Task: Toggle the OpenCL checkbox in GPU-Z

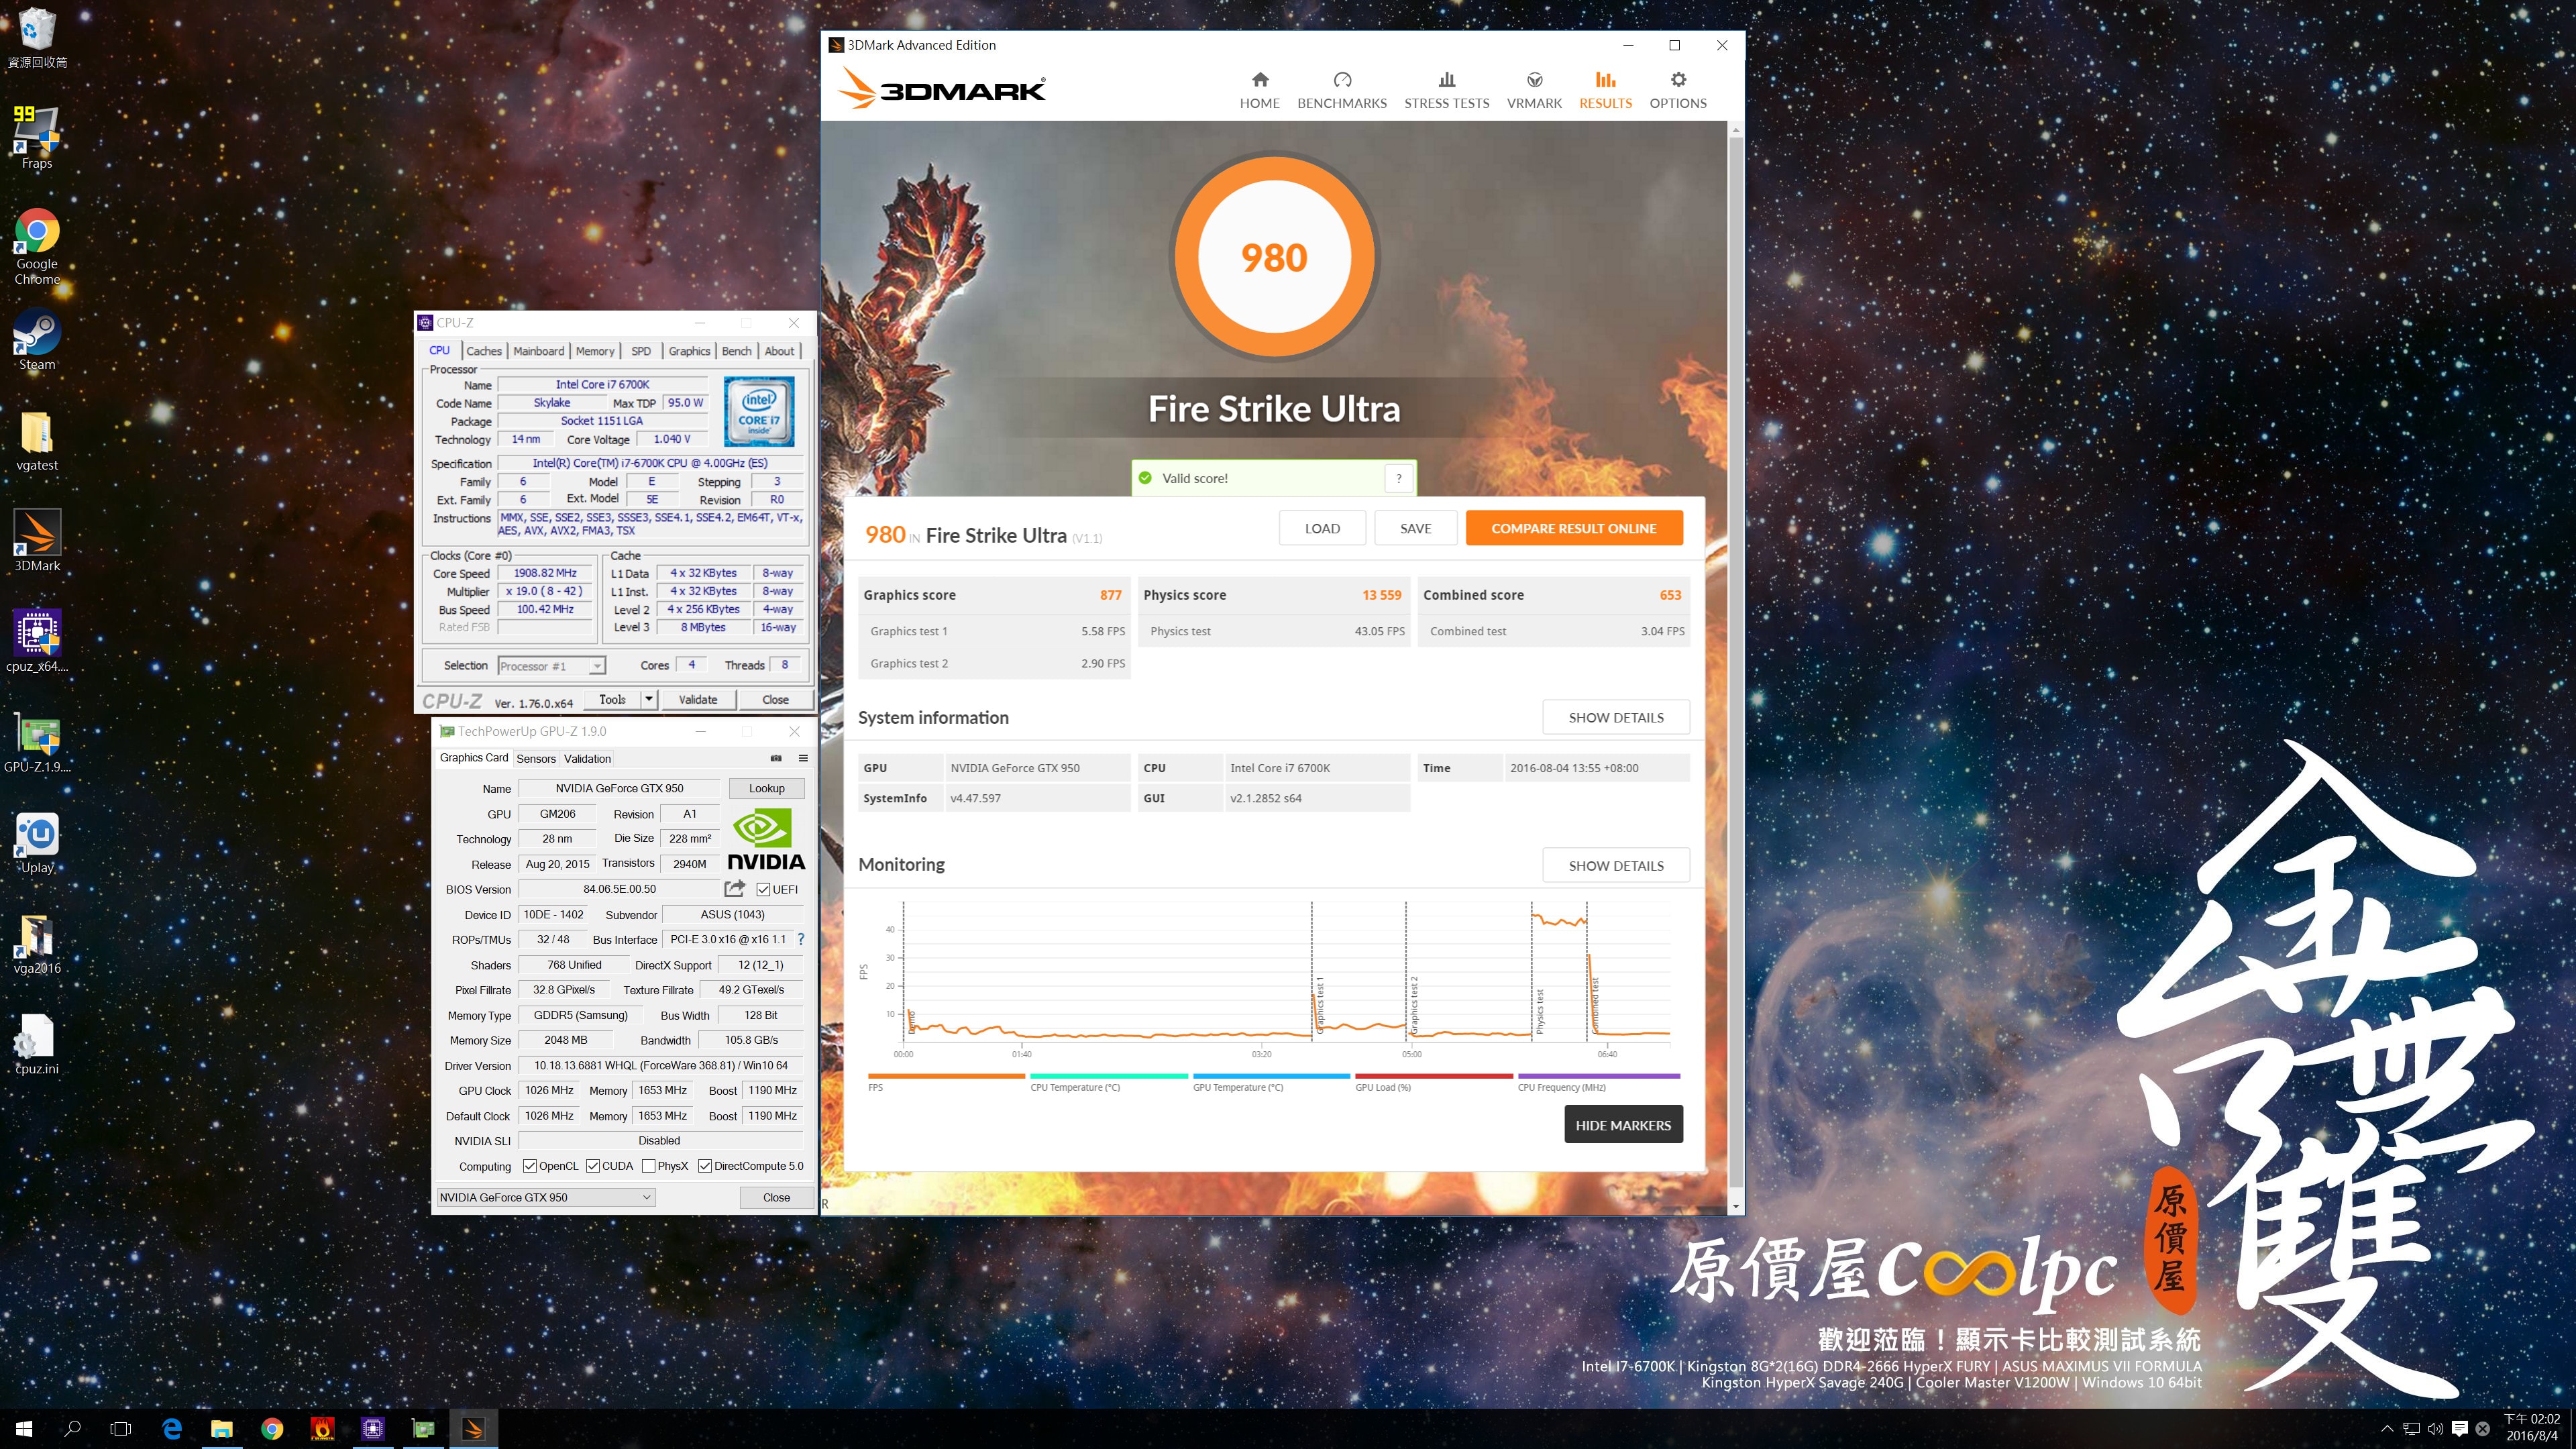Action: point(530,1166)
